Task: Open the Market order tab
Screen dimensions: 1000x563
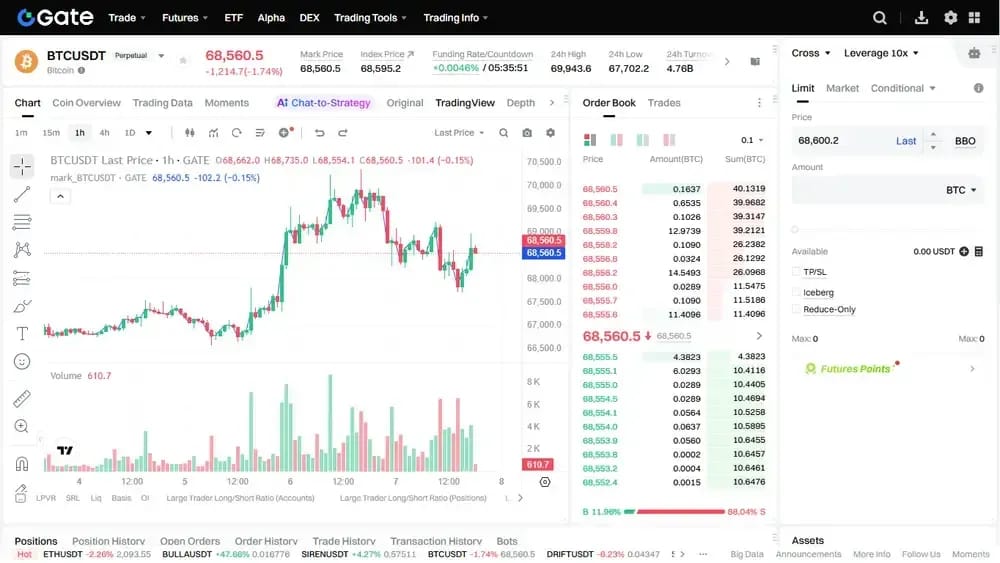Action: tap(842, 88)
